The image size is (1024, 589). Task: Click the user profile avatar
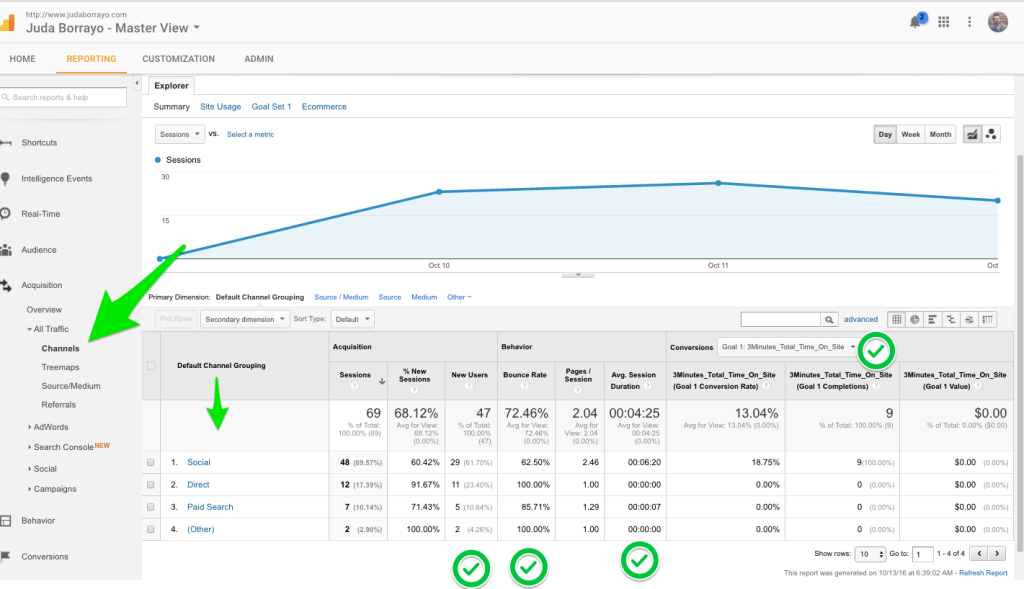[997, 22]
